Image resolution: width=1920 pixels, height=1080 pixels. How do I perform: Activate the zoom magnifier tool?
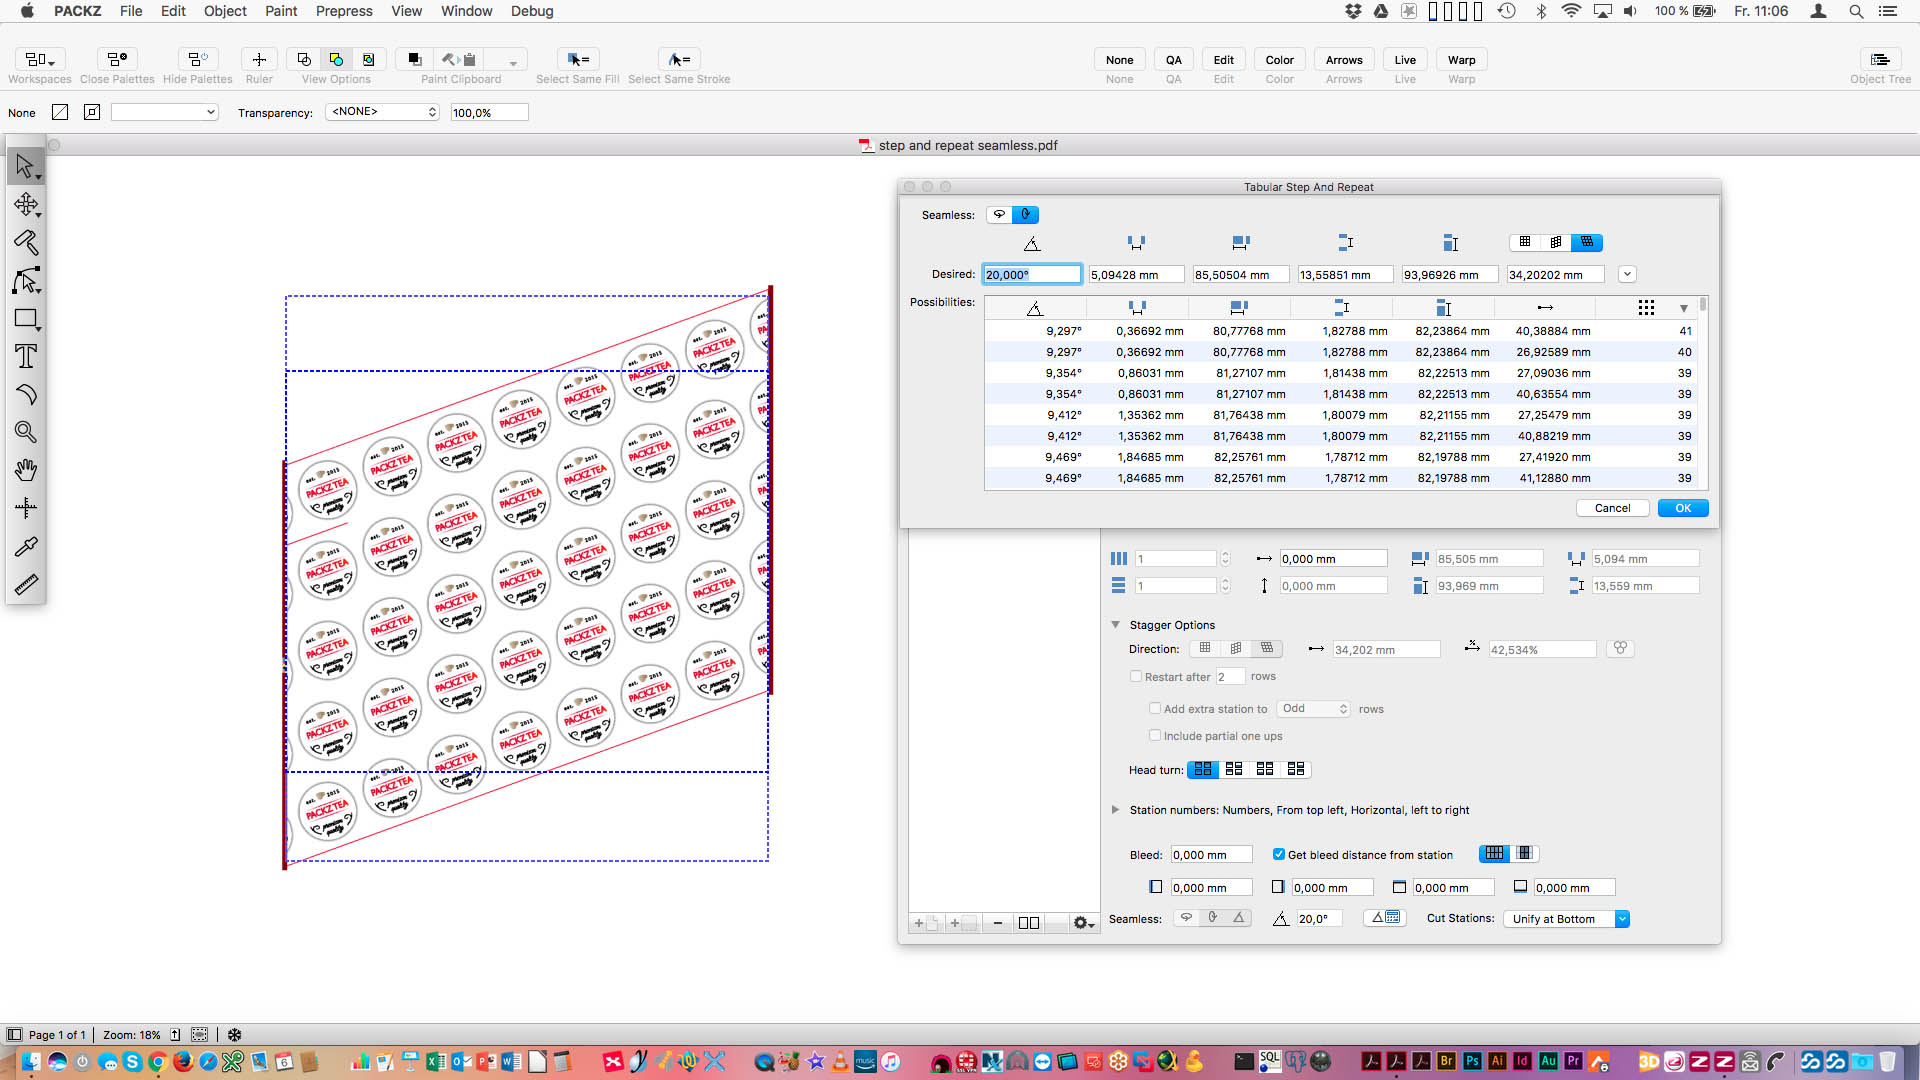[x=25, y=432]
